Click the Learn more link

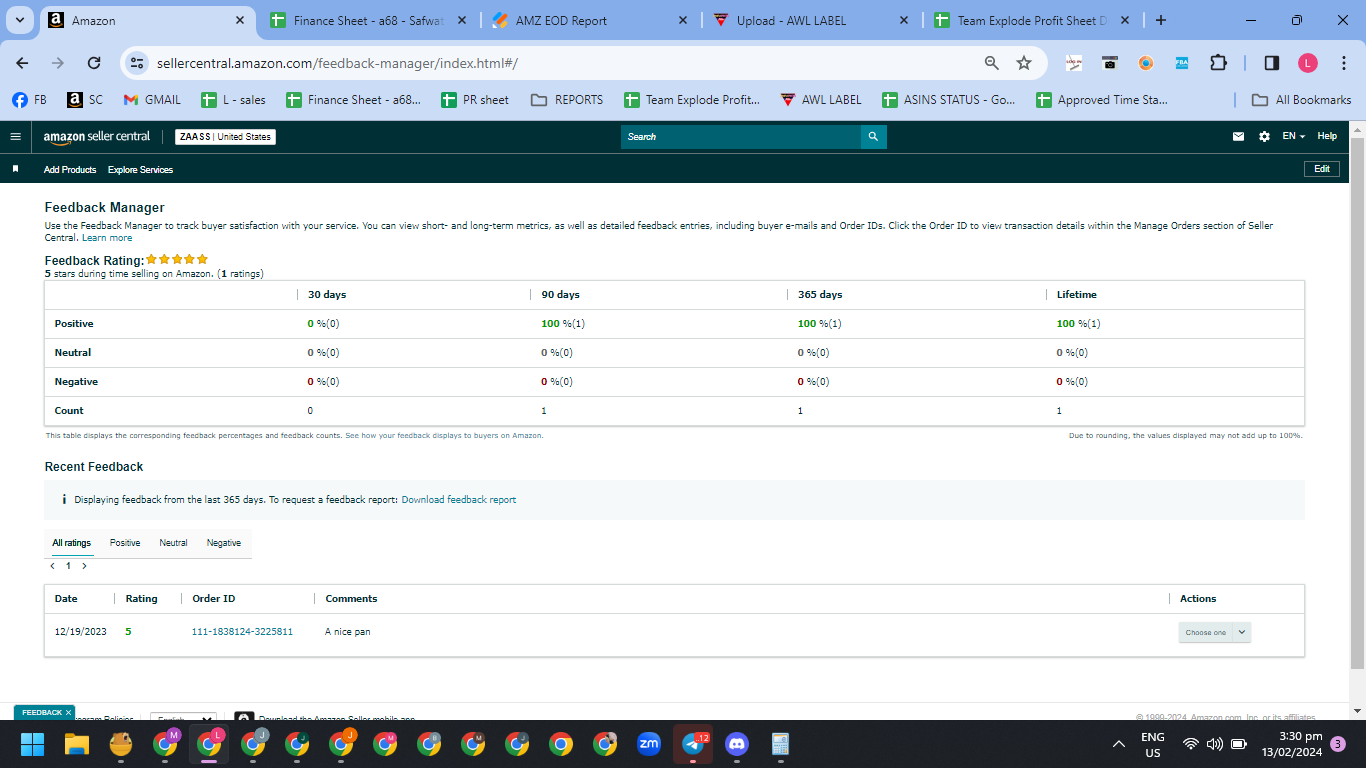107,238
